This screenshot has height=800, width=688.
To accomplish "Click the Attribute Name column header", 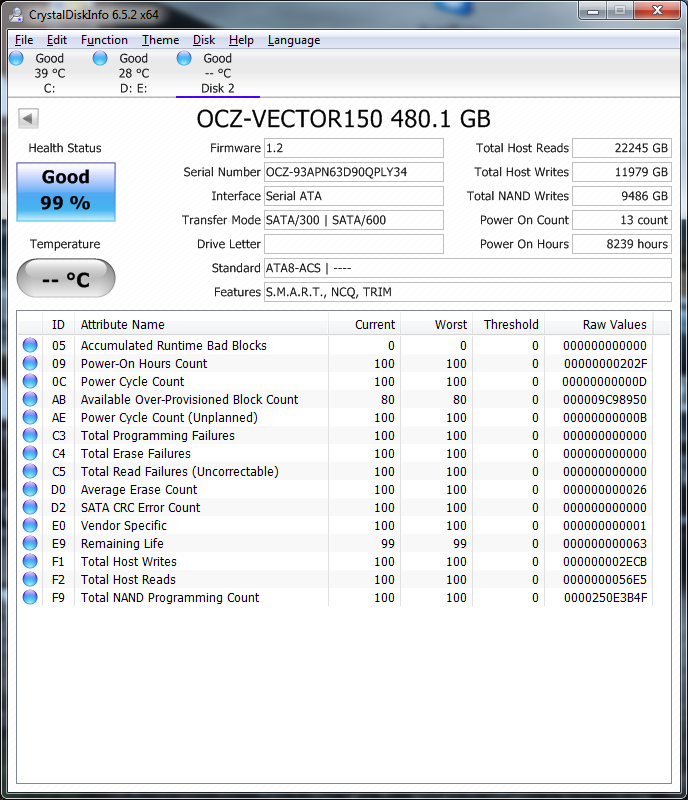I will click(x=202, y=324).
